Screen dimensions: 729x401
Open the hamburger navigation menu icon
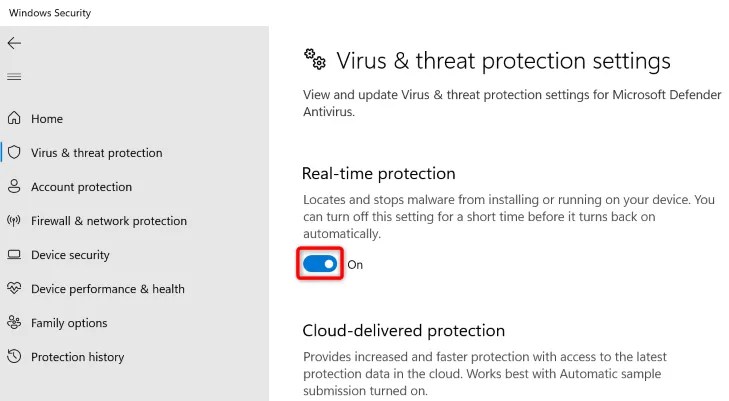(x=14, y=77)
